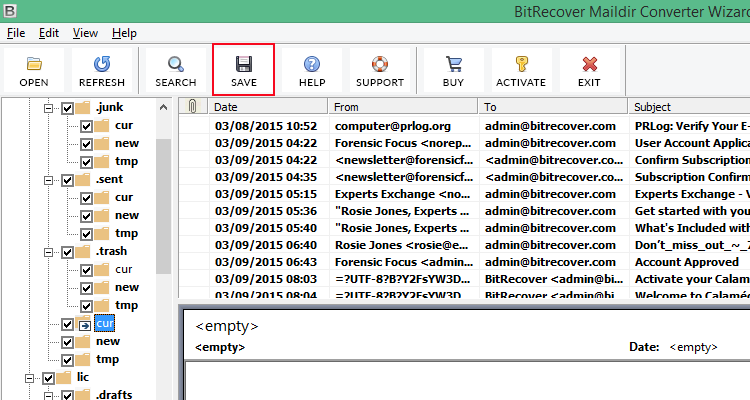Collapse the .junk tree node
The width and height of the screenshot is (750, 400).
pyautogui.click(x=48, y=109)
